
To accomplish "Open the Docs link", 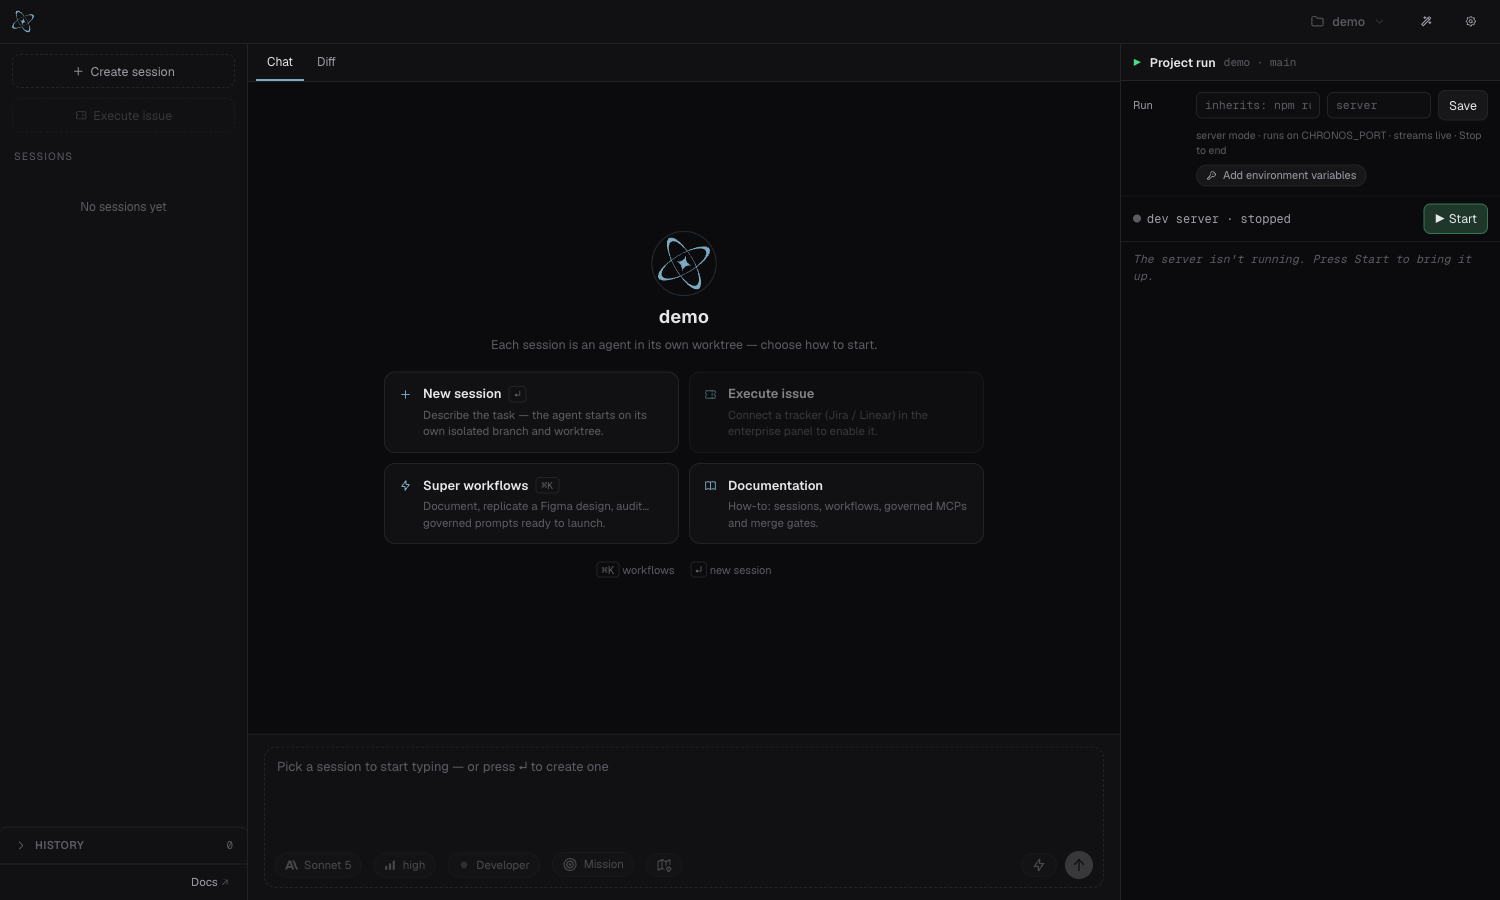I will (x=210, y=882).
